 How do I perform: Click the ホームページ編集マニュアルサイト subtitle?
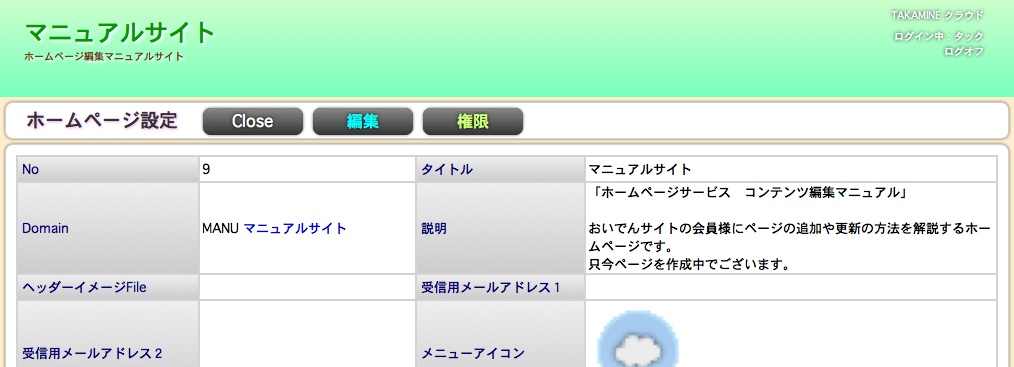point(103,56)
